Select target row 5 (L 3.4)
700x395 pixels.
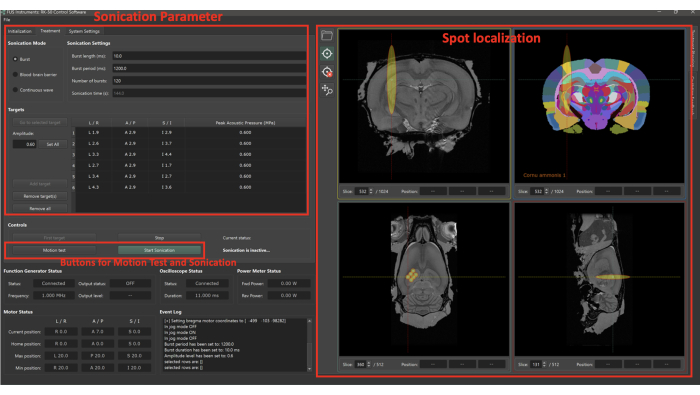[x=191, y=176]
